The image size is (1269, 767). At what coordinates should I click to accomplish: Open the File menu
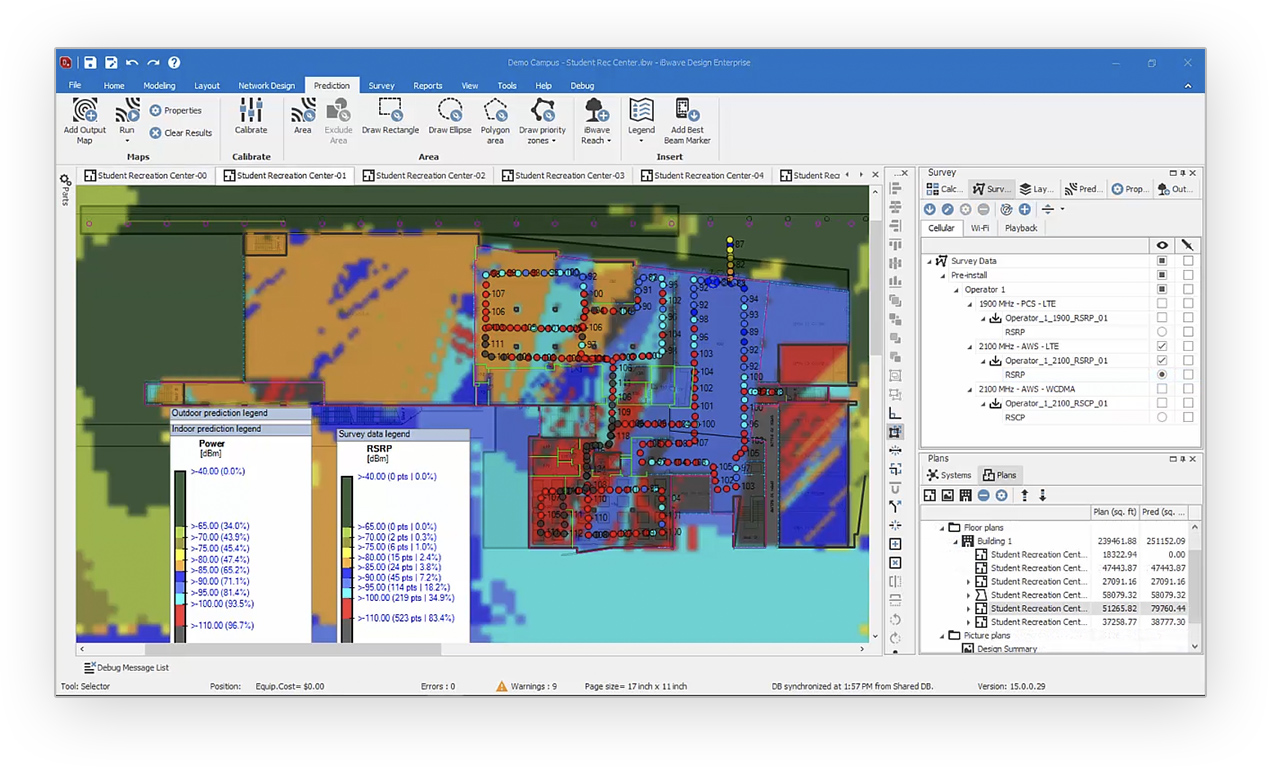[x=75, y=86]
